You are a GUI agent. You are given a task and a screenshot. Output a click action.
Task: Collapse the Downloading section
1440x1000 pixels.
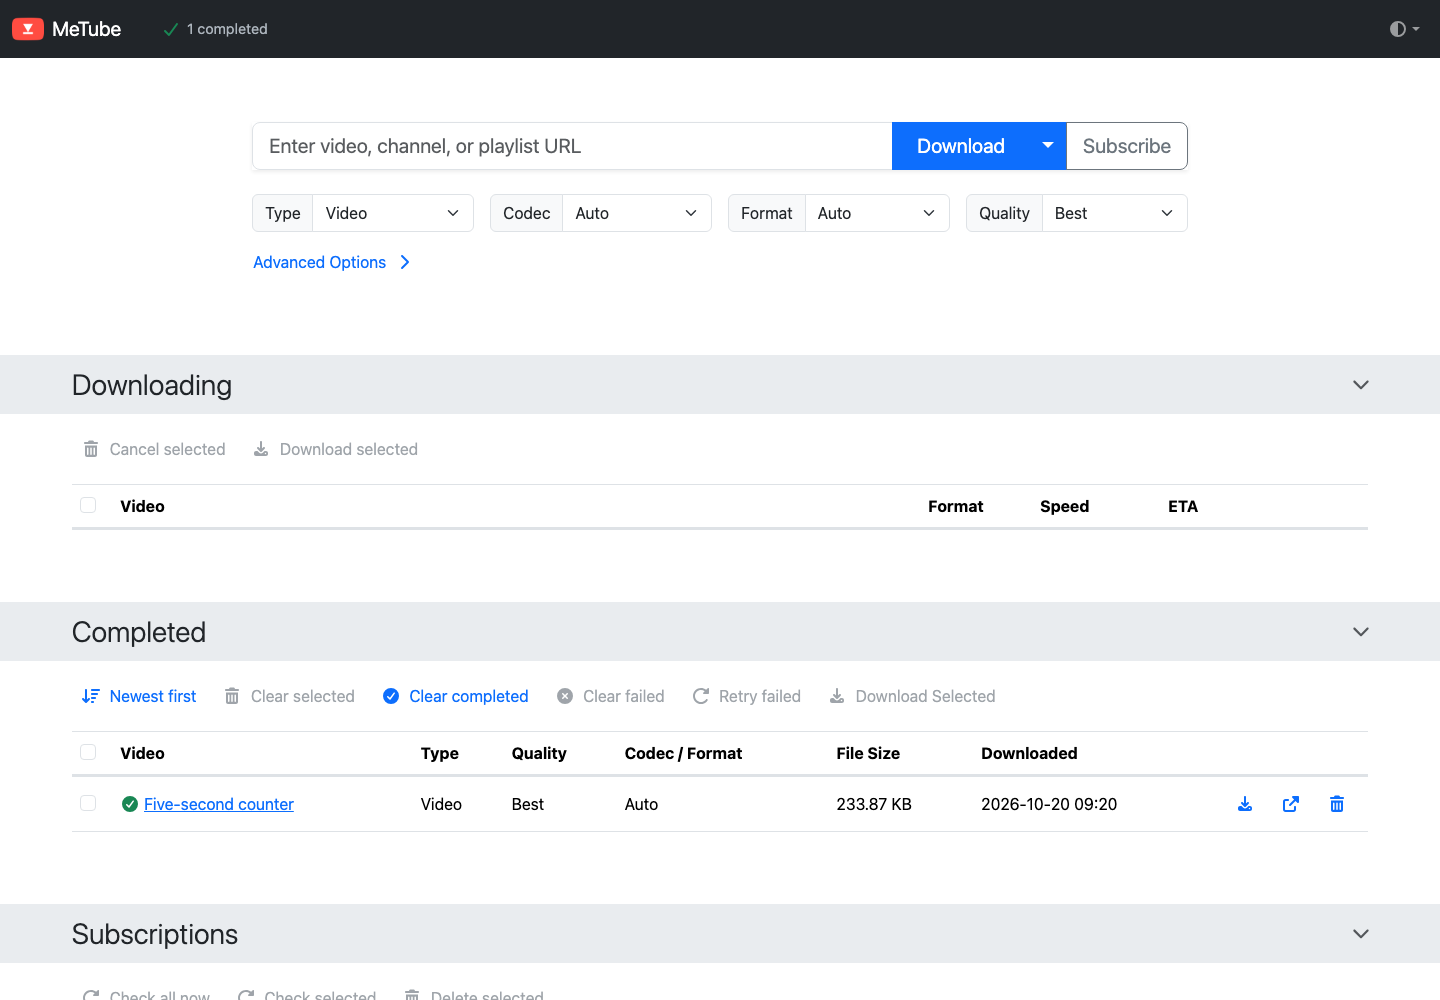click(x=1361, y=385)
